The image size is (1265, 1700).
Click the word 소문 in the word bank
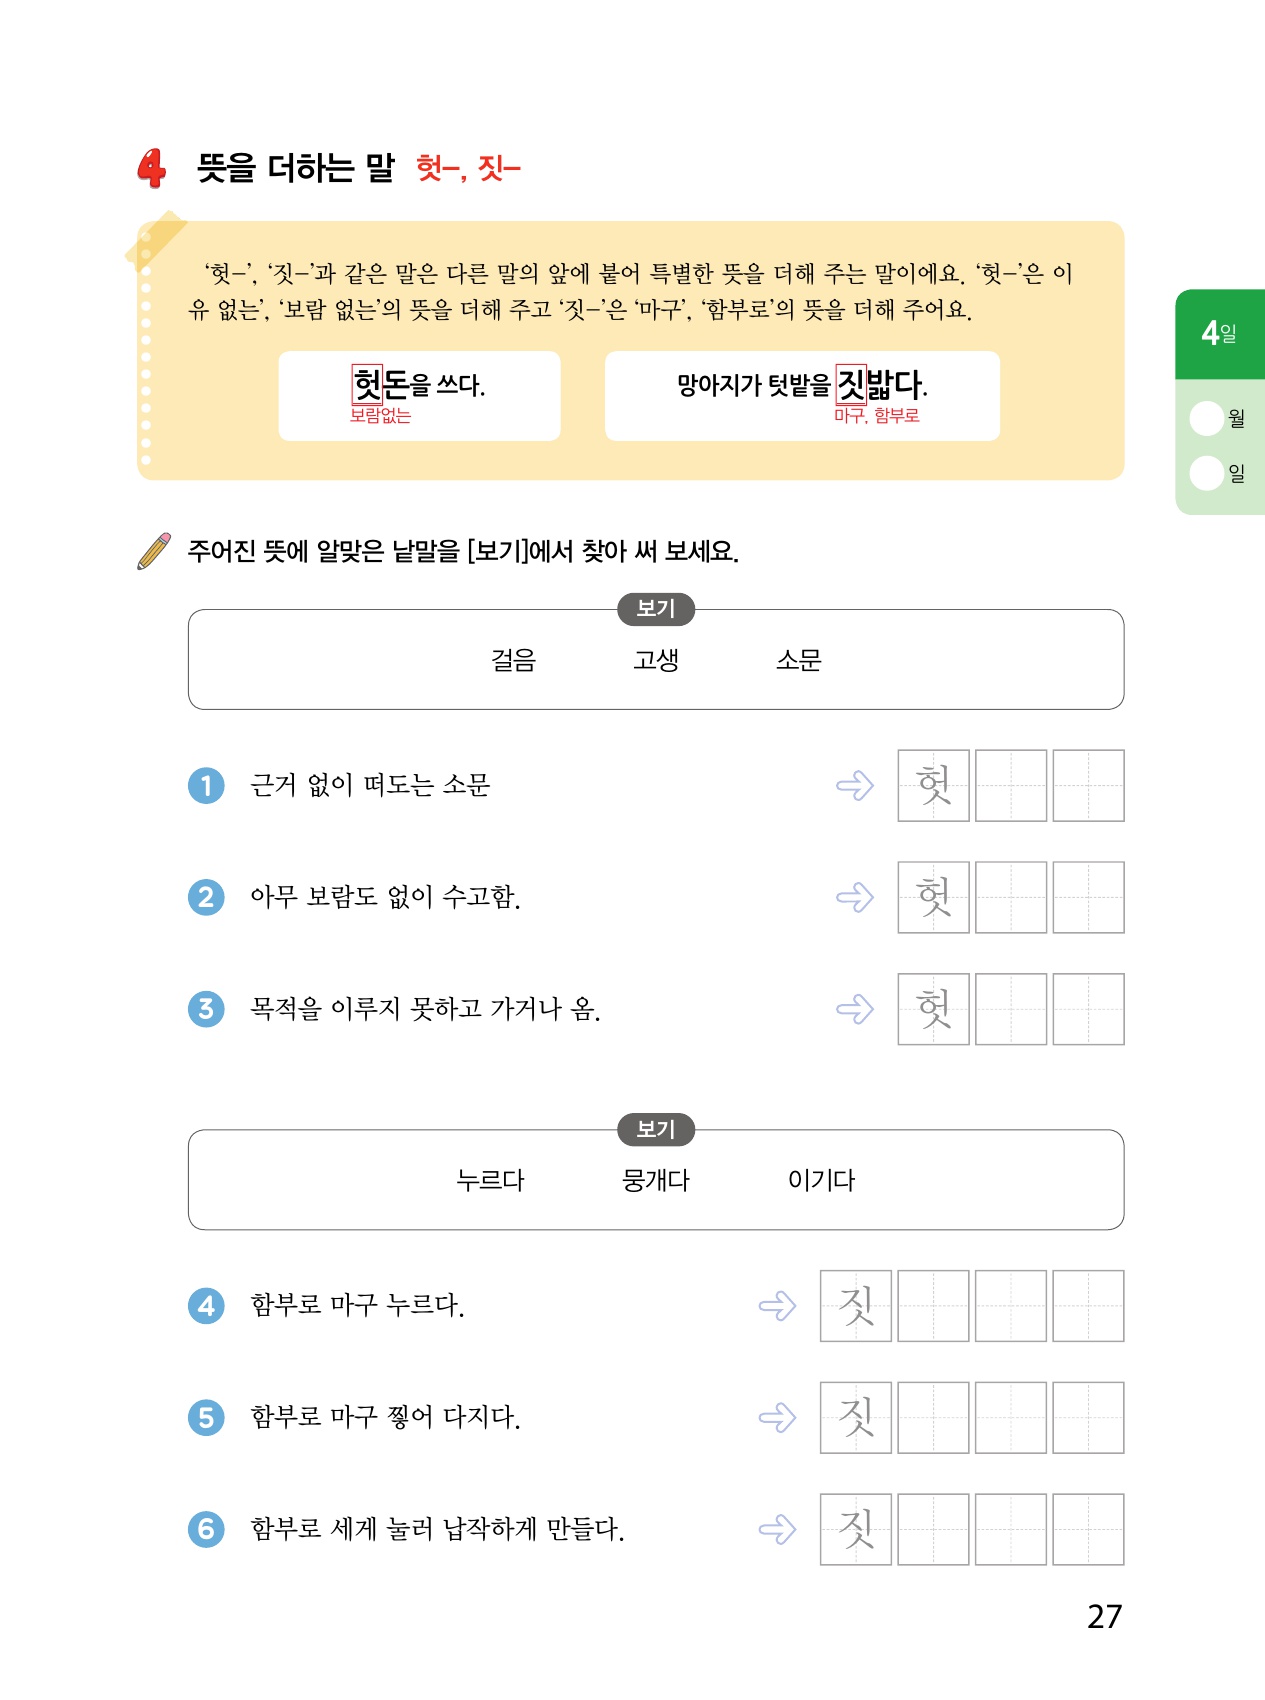[798, 660]
